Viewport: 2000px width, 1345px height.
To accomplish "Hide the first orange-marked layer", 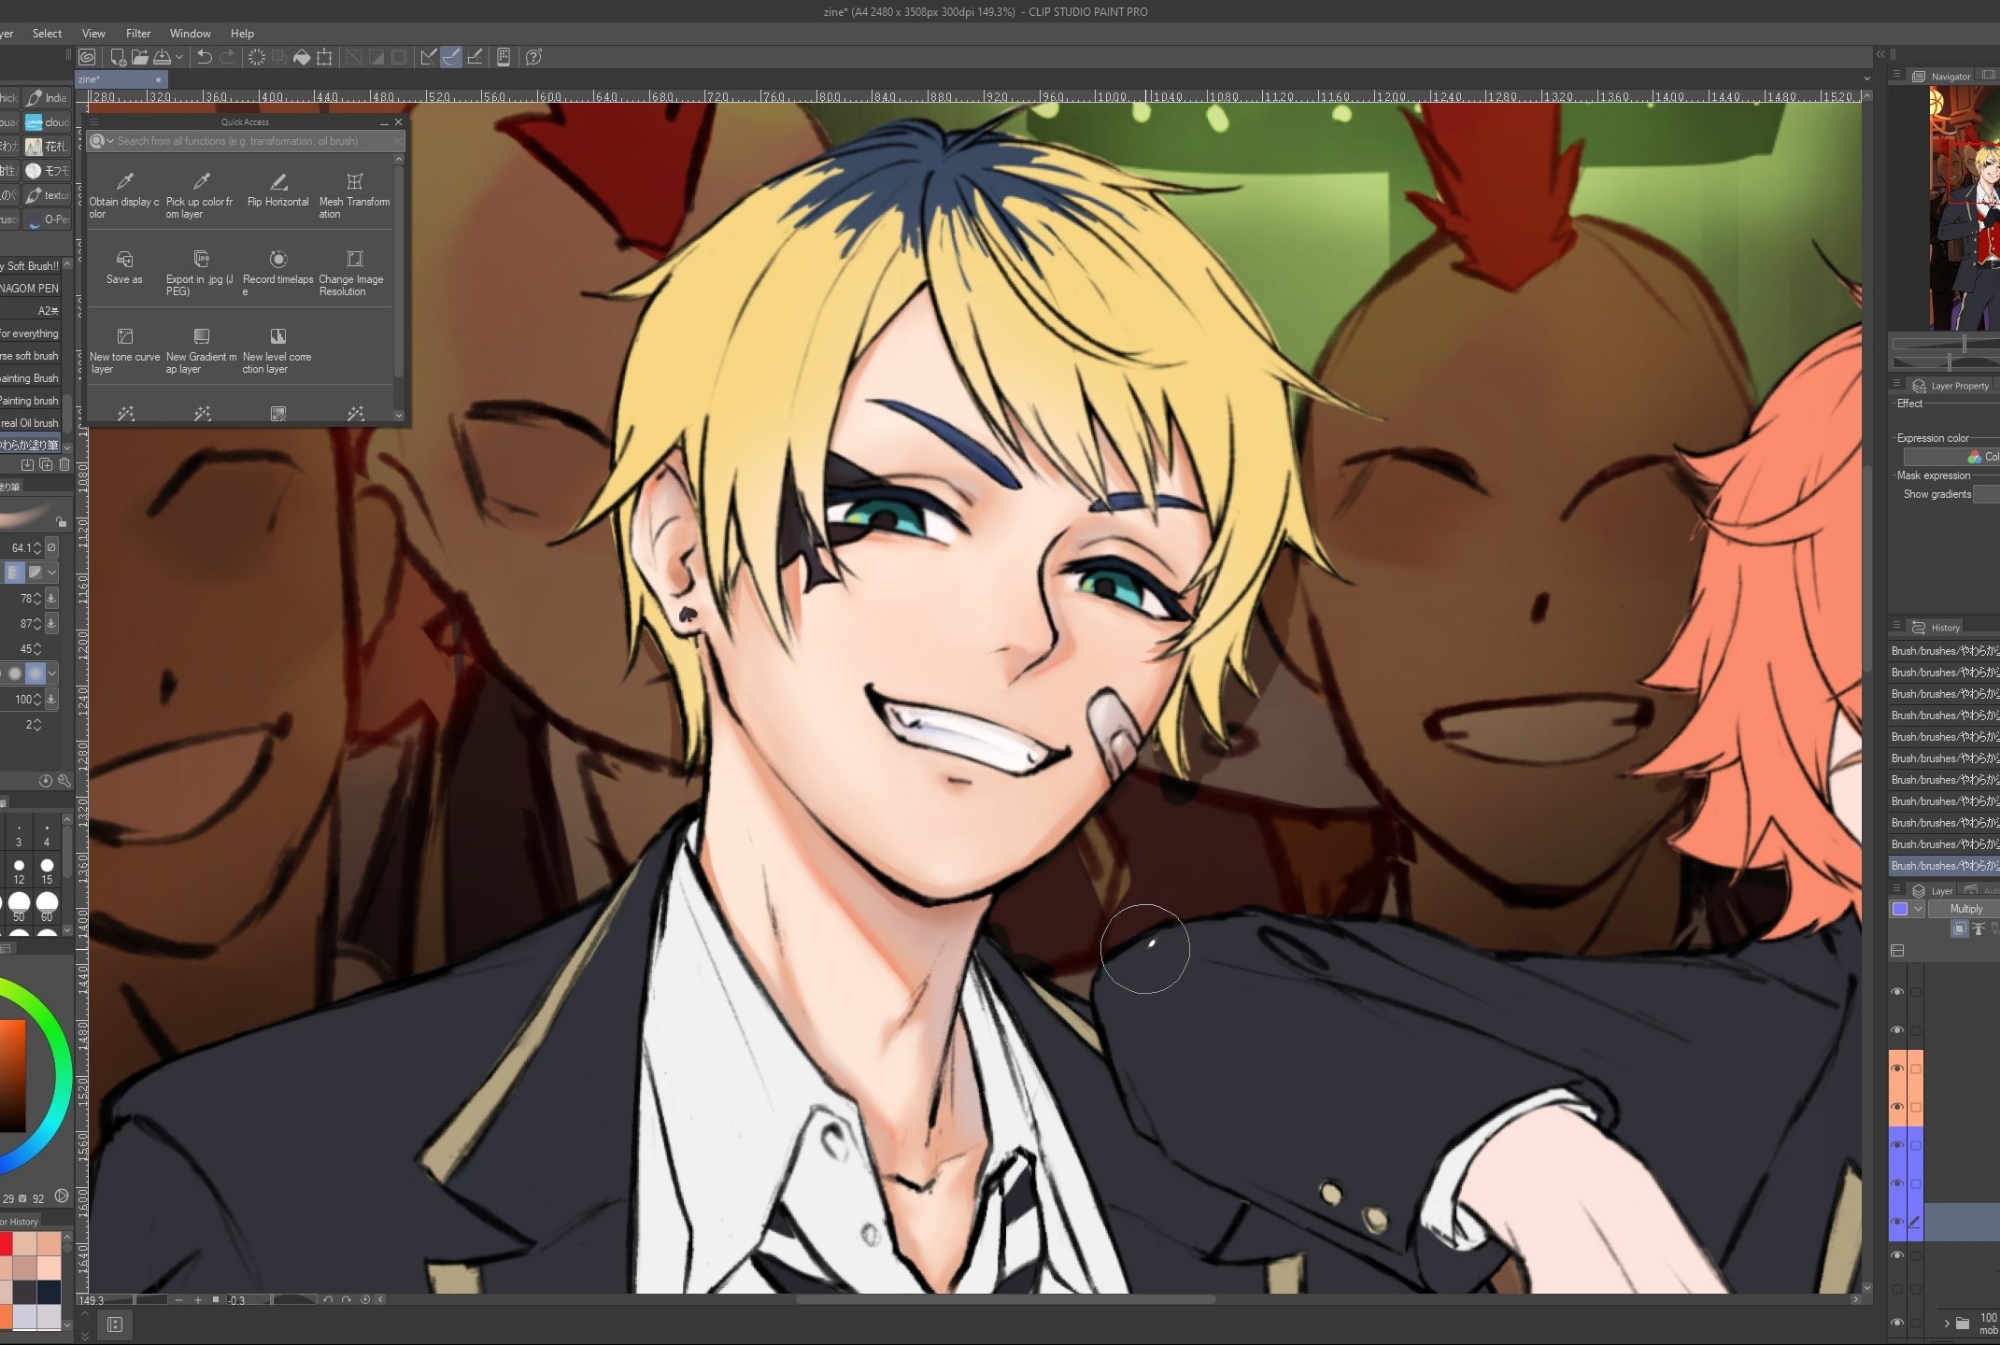I will pos(1897,1068).
